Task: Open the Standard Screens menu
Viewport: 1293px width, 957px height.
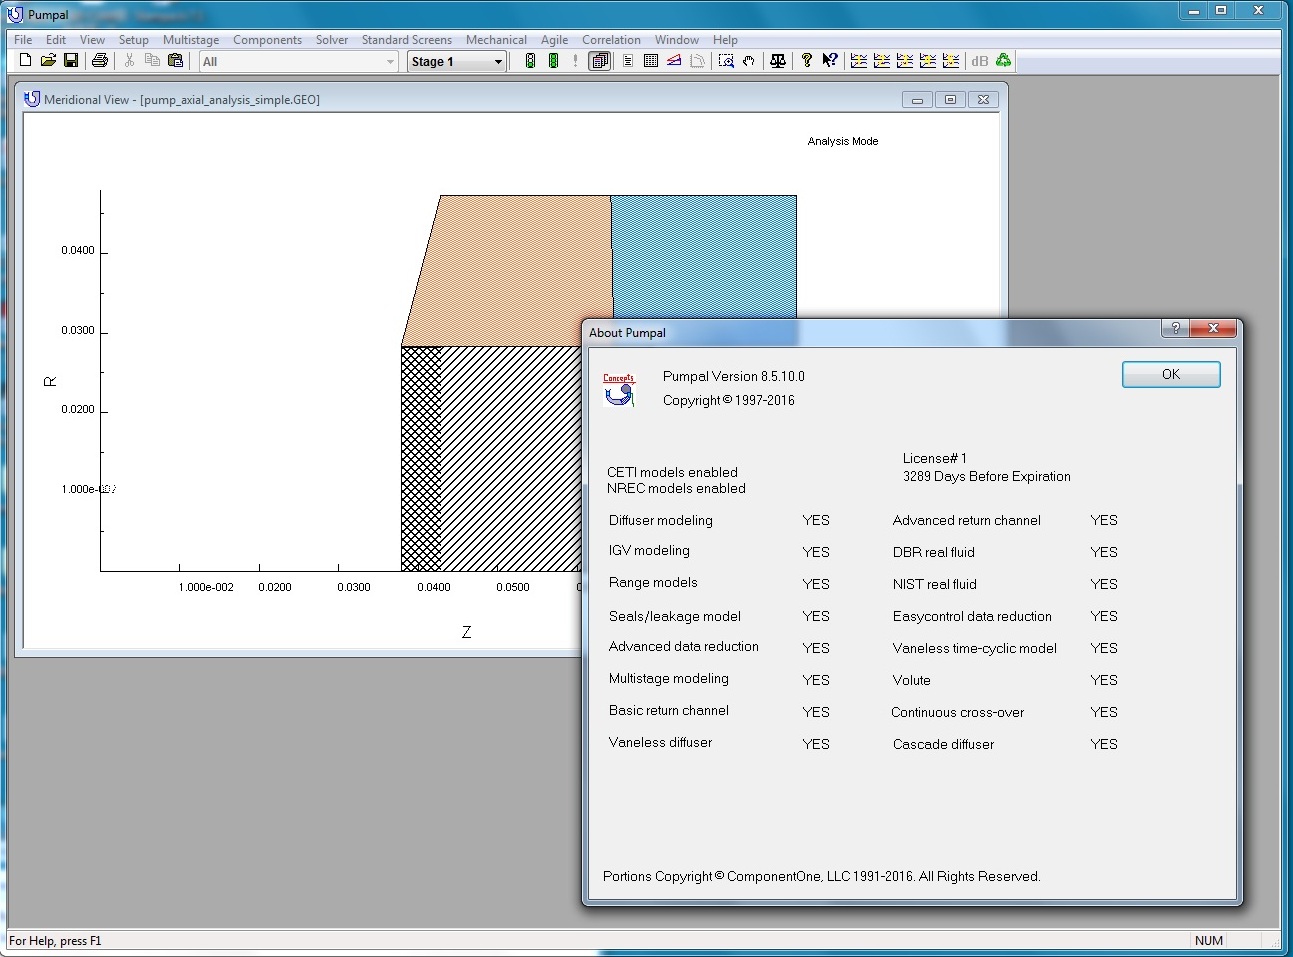Action: [407, 40]
